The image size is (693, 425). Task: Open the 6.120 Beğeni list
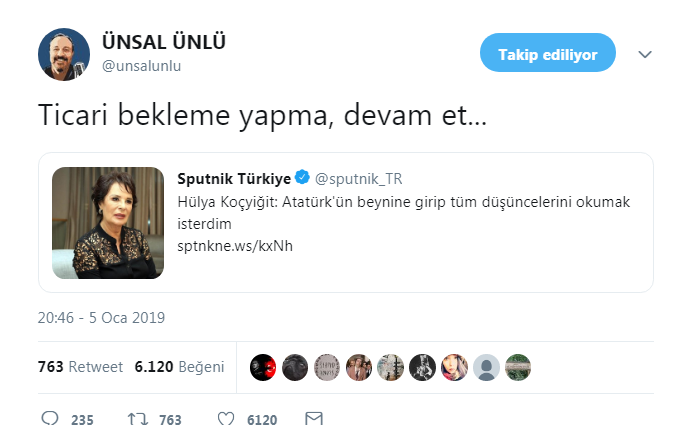tap(179, 367)
